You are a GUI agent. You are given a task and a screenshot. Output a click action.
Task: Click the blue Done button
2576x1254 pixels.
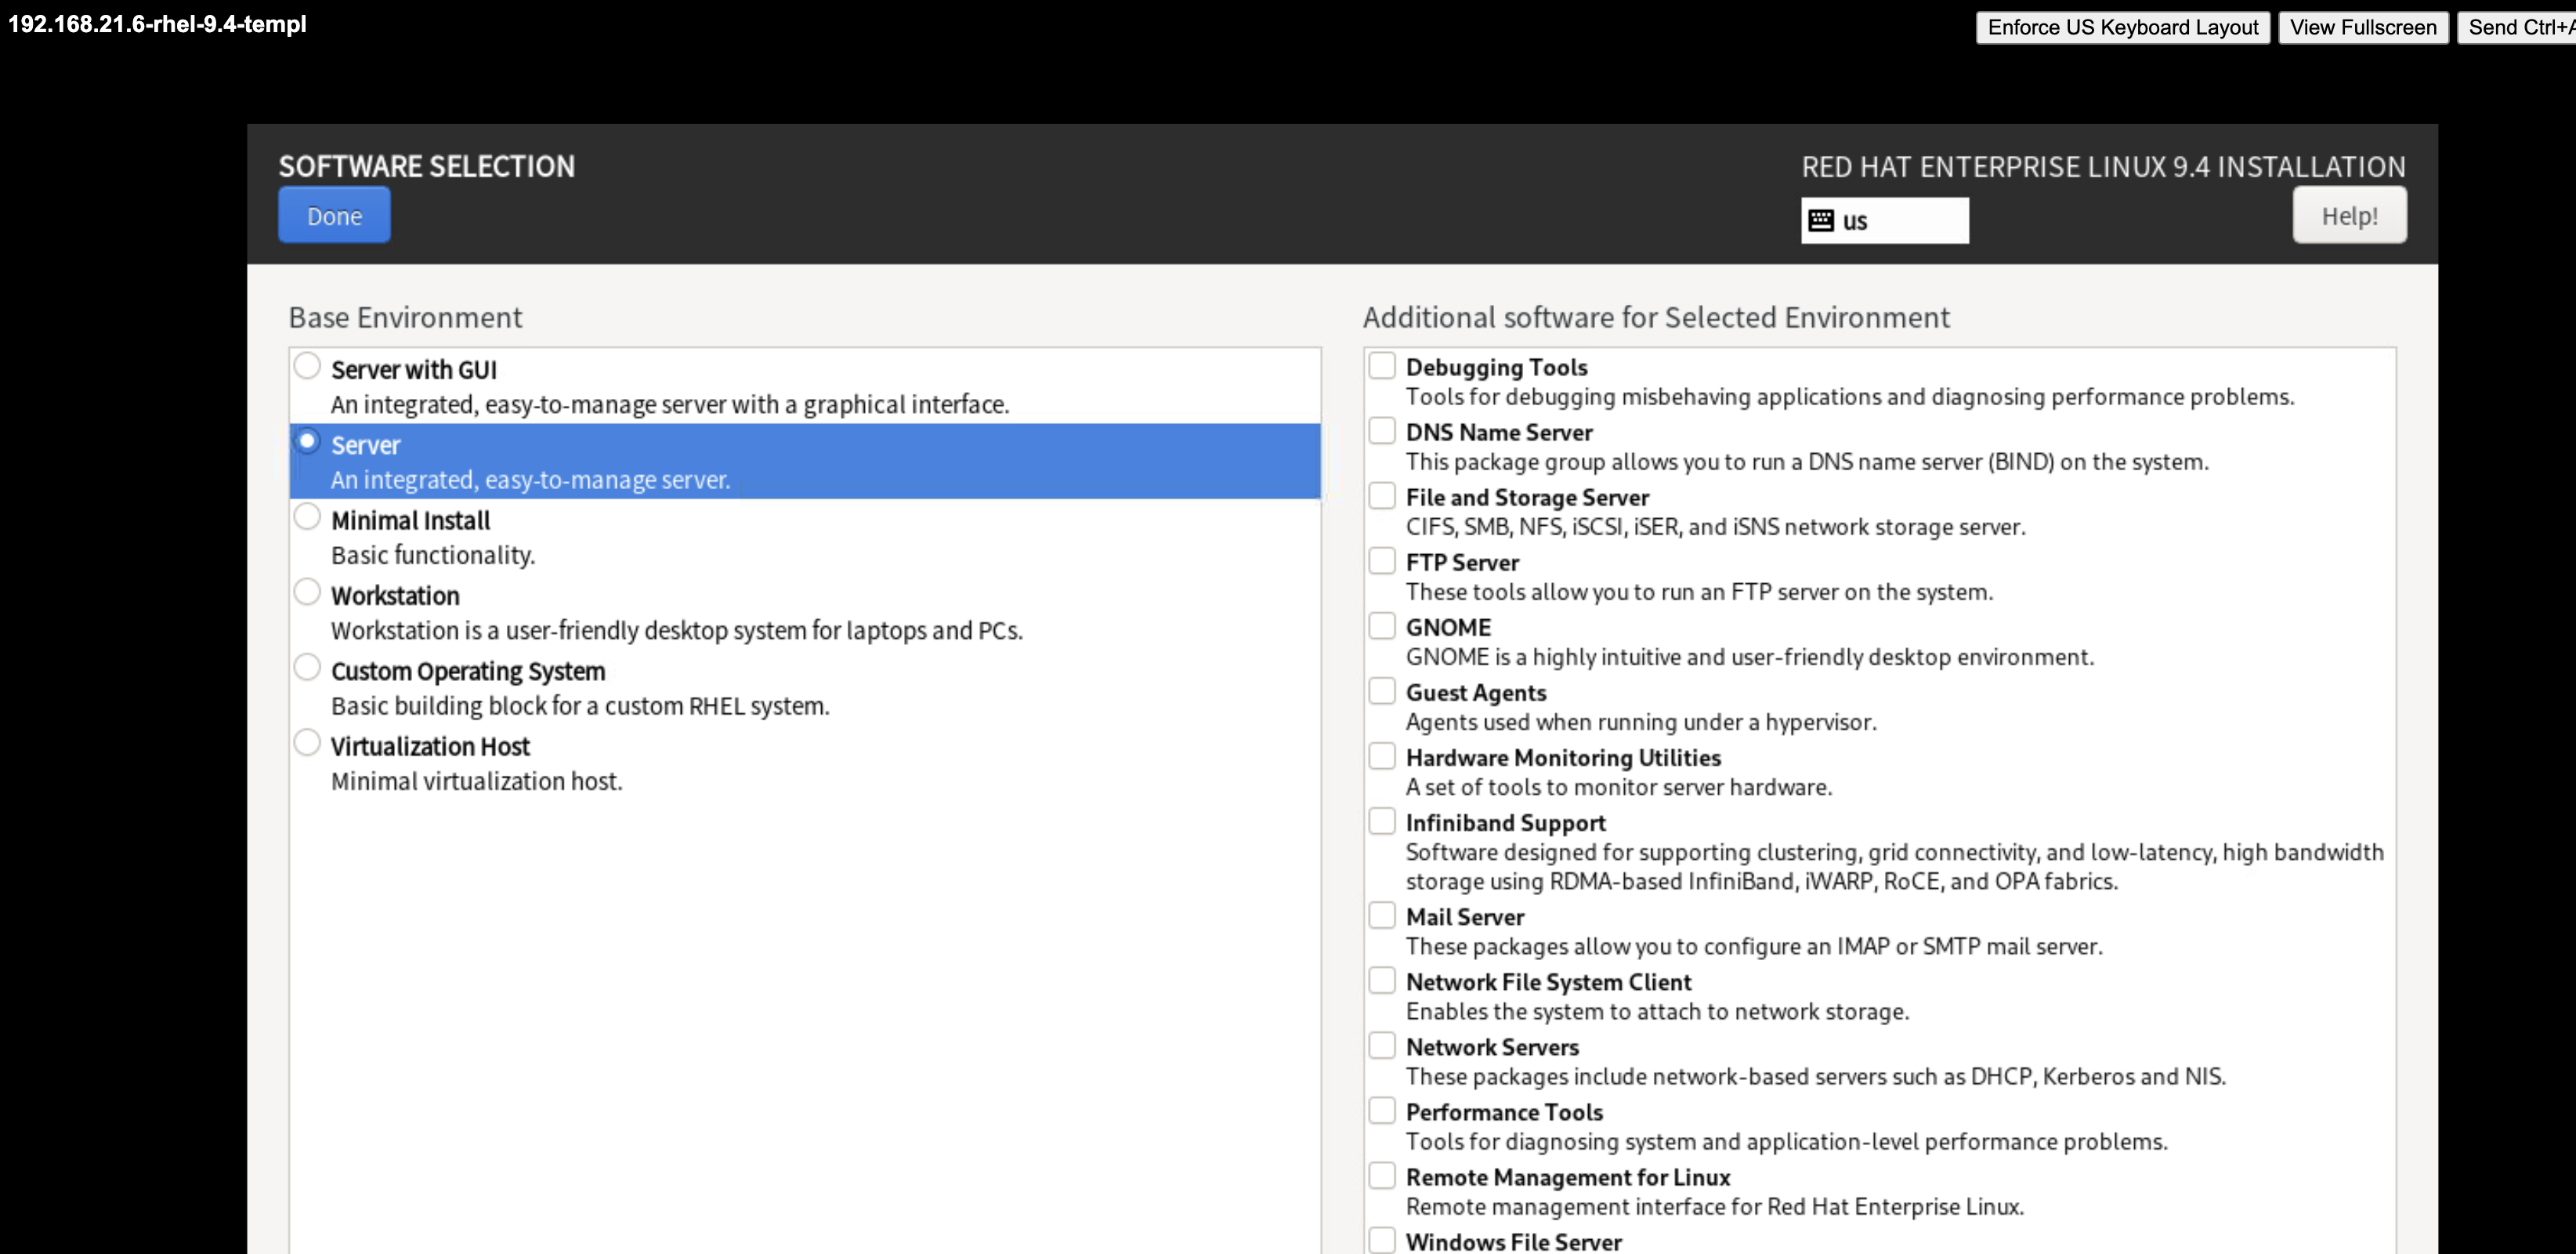coord(334,216)
